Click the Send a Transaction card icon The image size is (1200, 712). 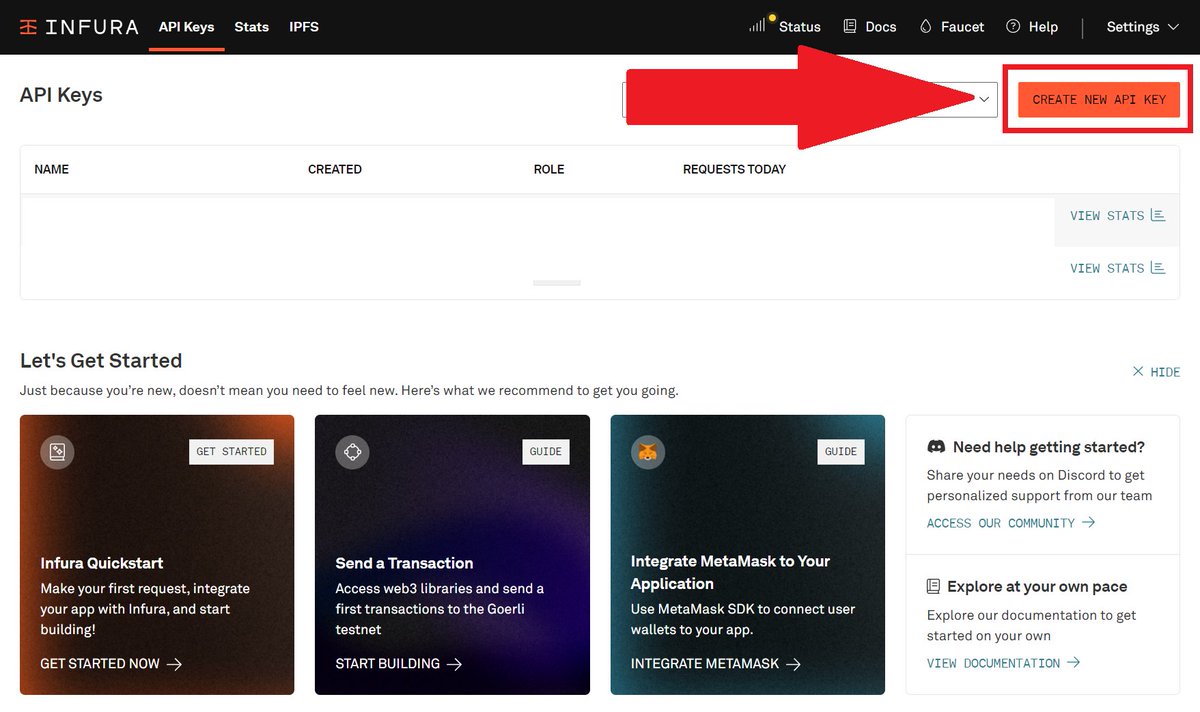(352, 452)
